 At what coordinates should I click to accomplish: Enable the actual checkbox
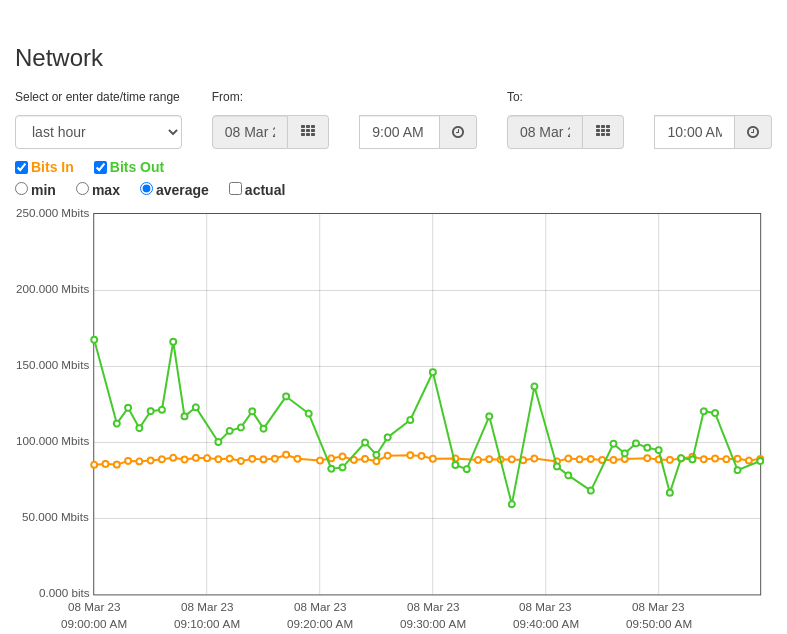[235, 189]
